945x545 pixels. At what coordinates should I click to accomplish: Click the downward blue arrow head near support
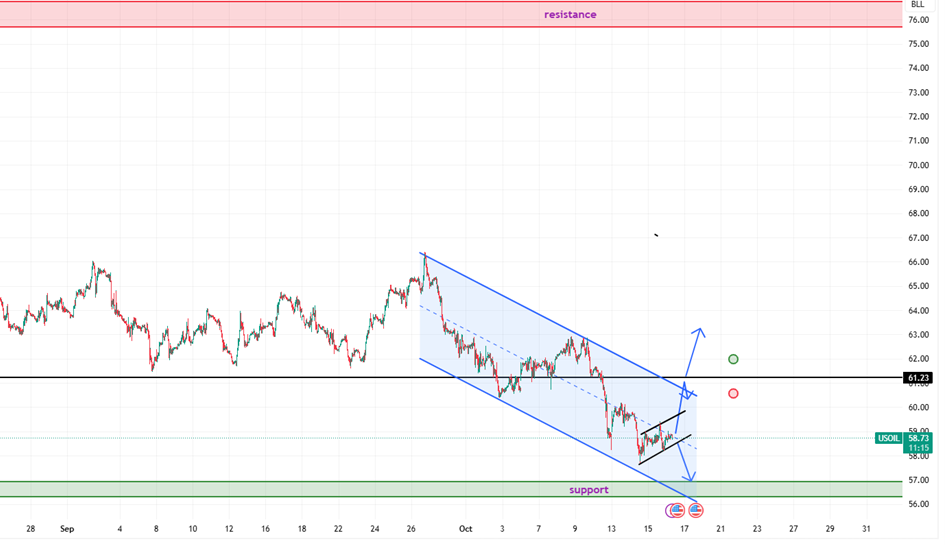[691, 476]
